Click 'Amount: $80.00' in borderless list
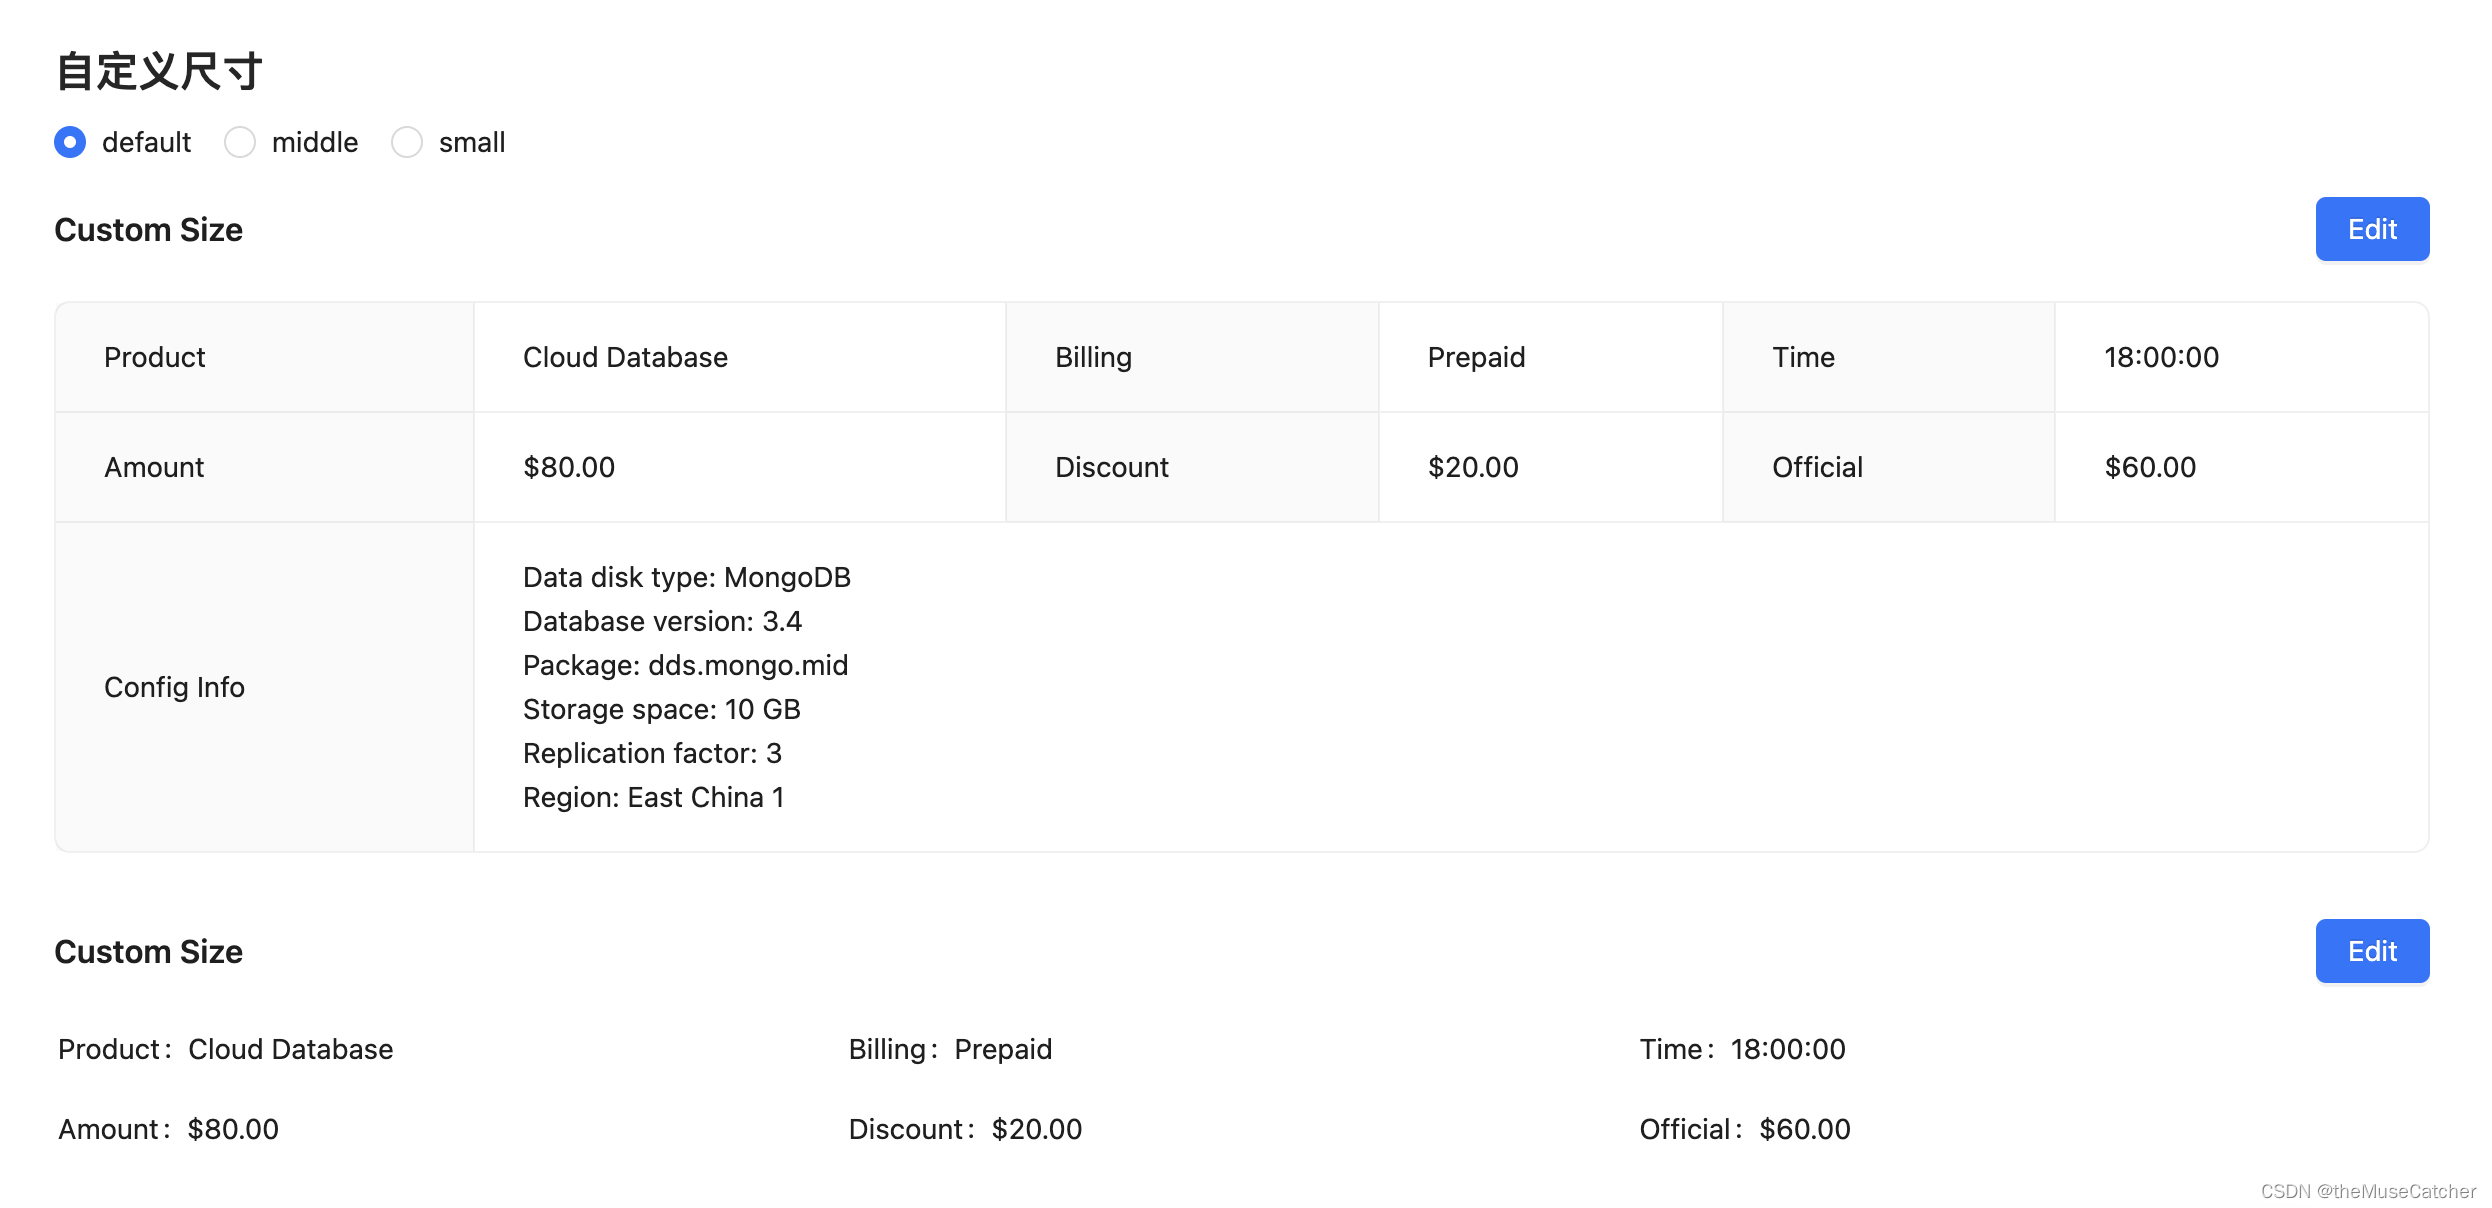This screenshot has height=1208, width=2492. point(169,1129)
